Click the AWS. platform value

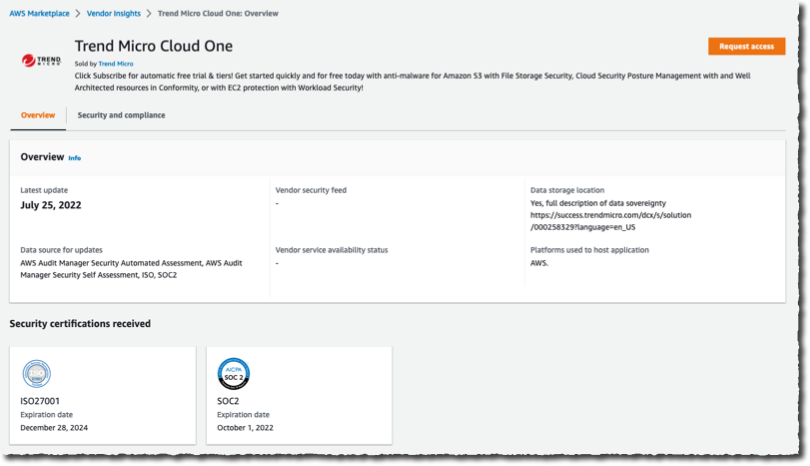point(539,263)
